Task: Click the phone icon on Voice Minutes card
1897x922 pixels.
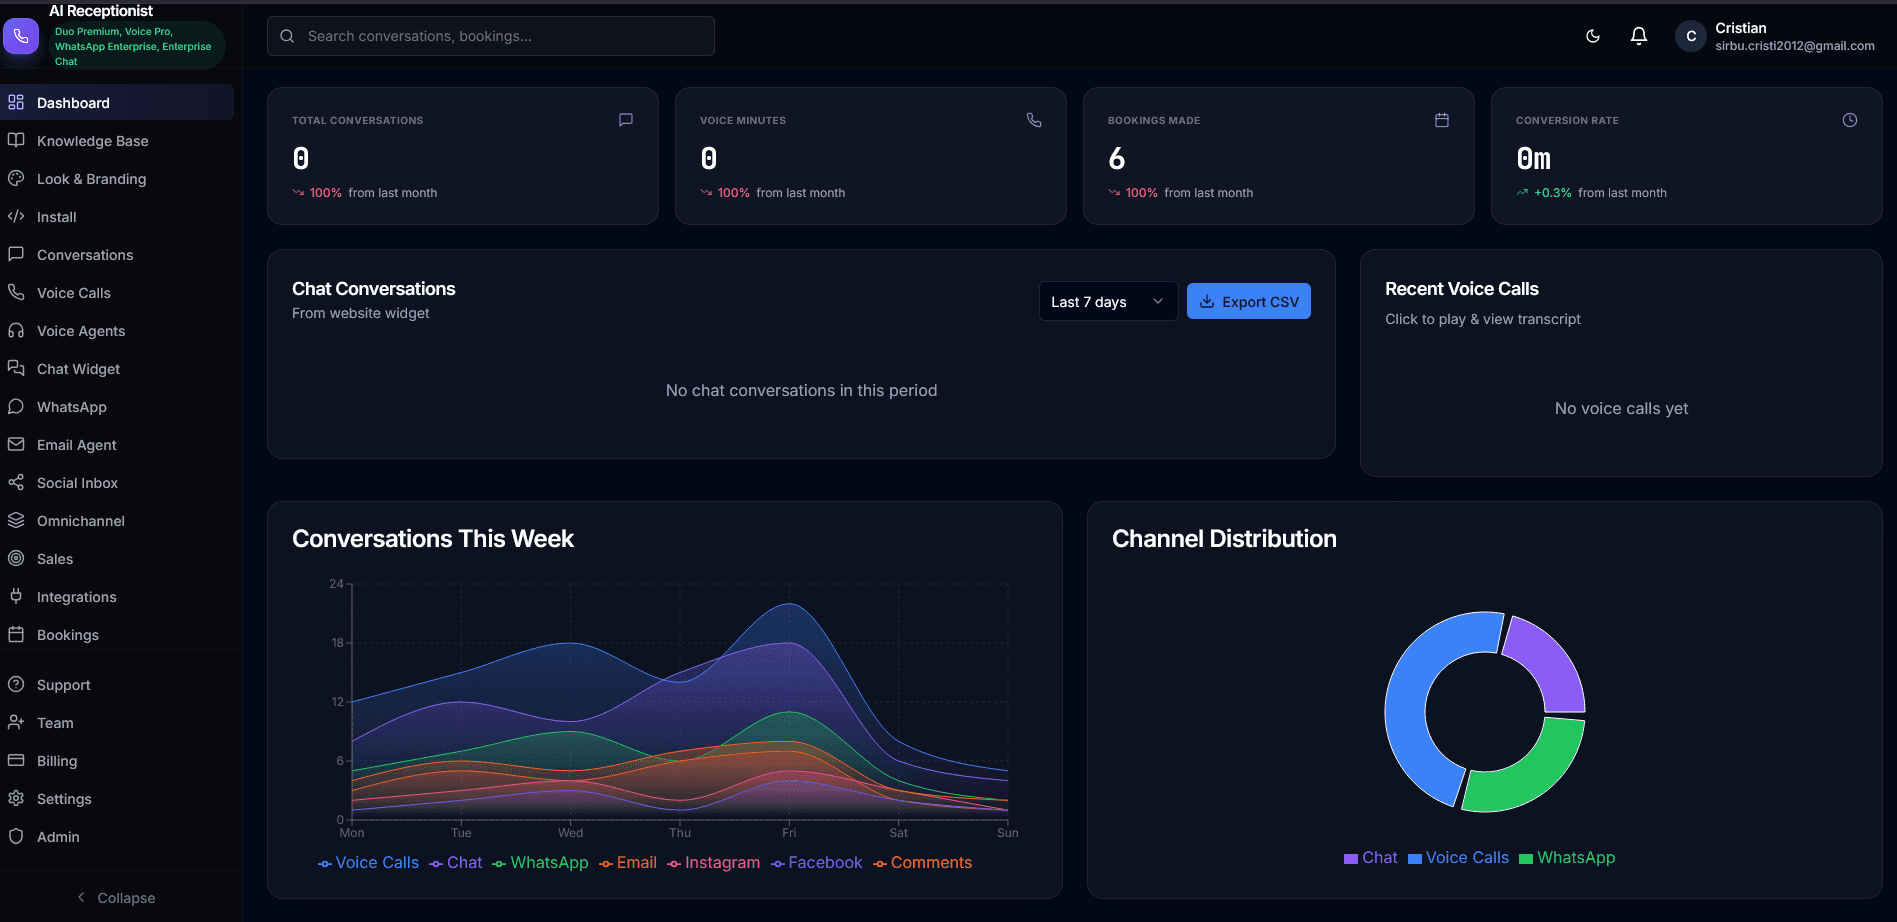Action: [1034, 120]
